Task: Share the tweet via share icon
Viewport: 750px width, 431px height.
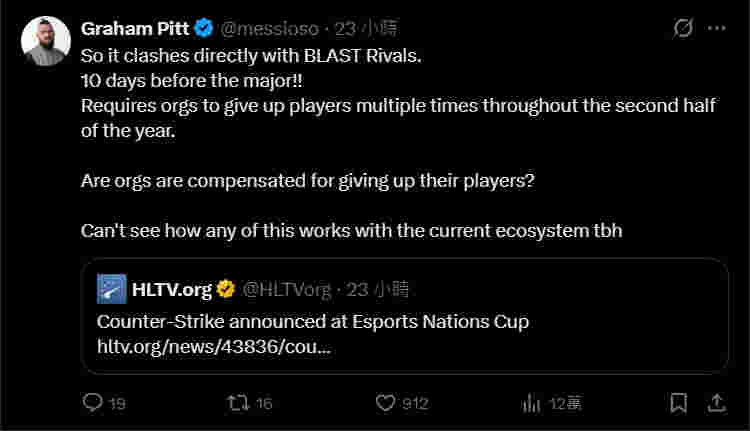Action: (716, 403)
